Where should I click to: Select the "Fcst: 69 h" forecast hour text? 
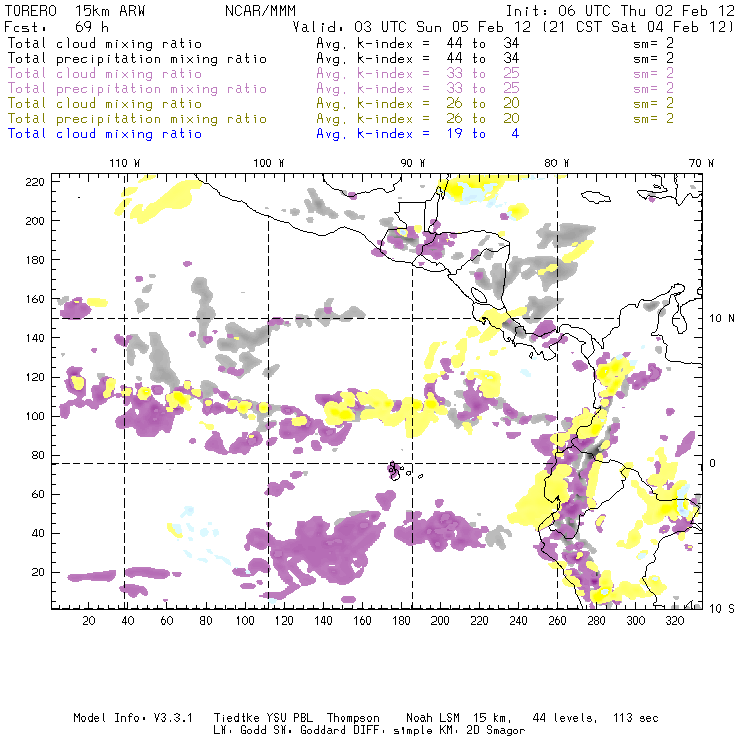point(56,27)
